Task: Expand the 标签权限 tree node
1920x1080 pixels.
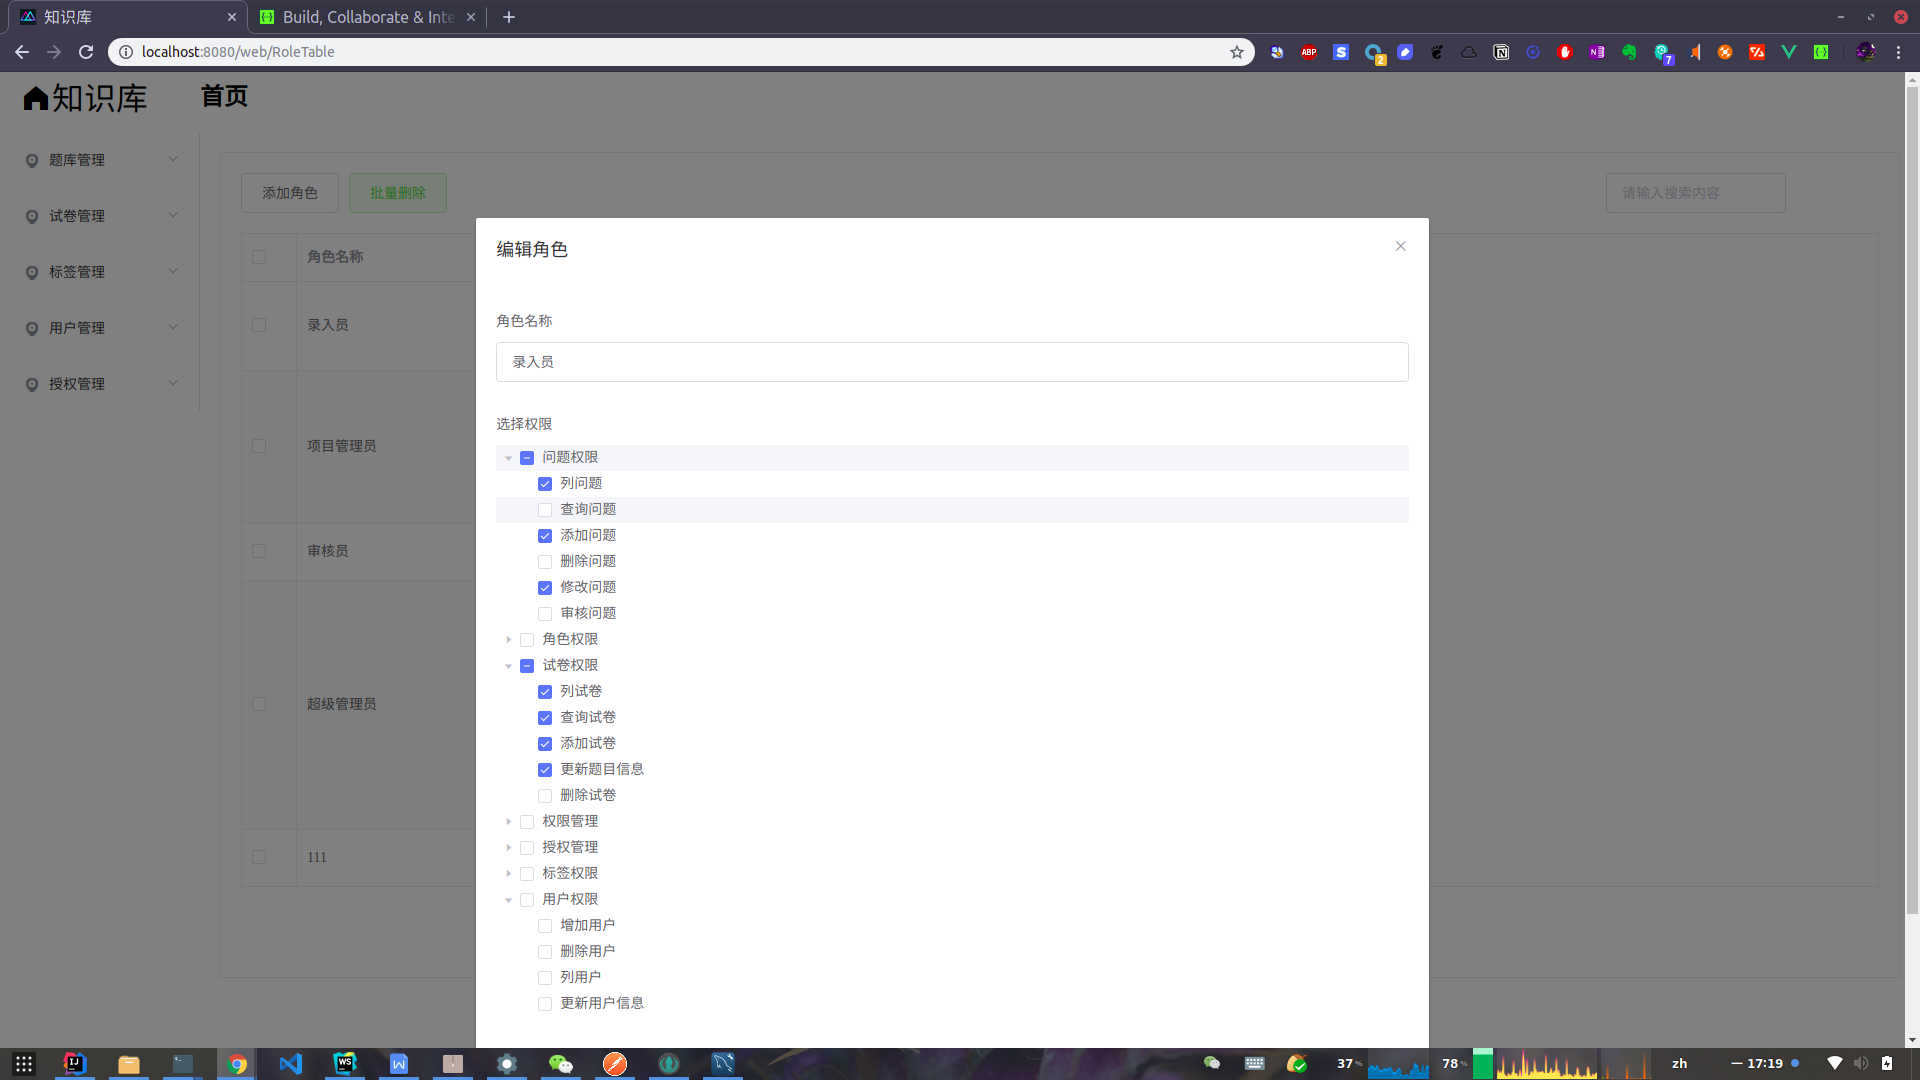Action: point(508,874)
